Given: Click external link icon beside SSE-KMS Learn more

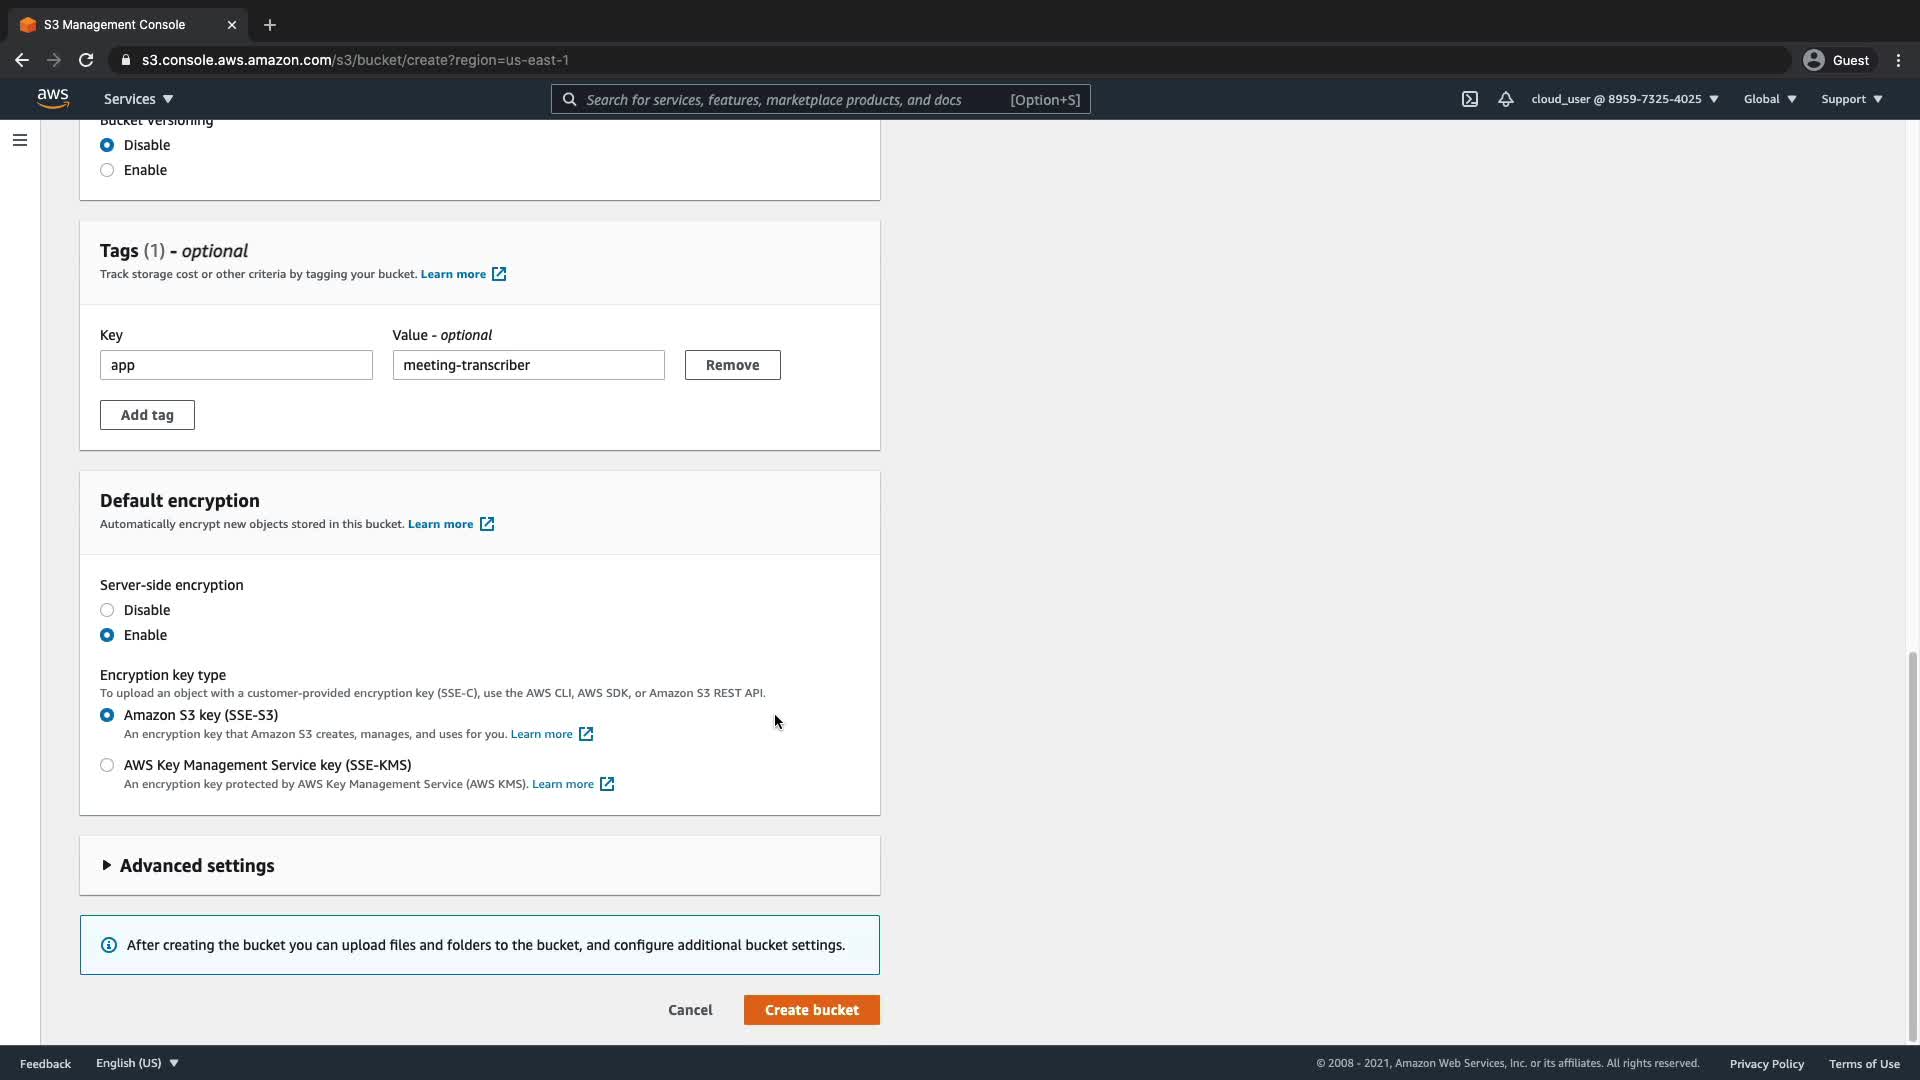Looking at the screenshot, I should 607,784.
